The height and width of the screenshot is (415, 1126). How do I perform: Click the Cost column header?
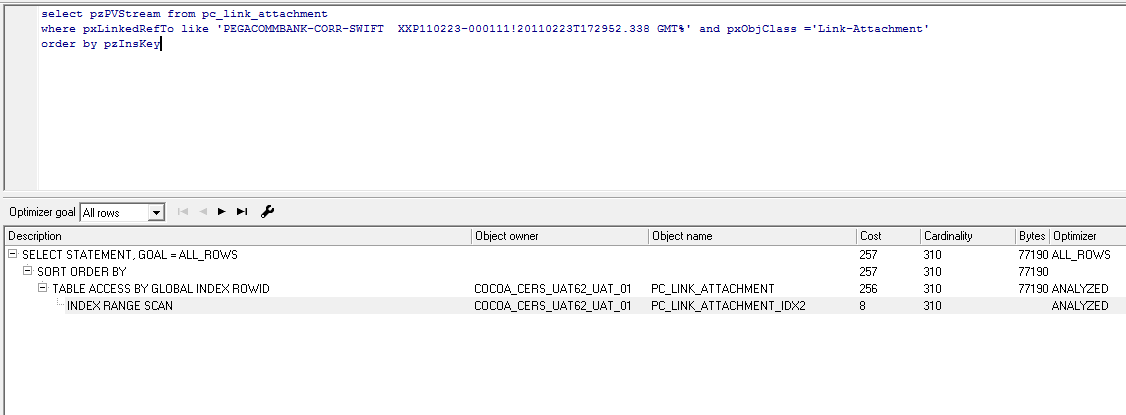[x=887, y=236]
